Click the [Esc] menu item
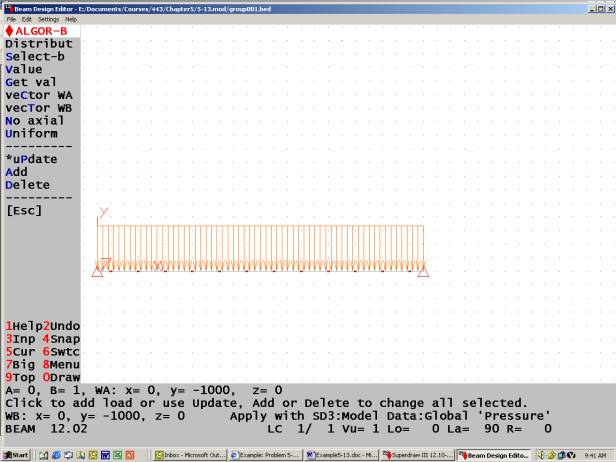The width and height of the screenshot is (616, 462). click(24, 211)
